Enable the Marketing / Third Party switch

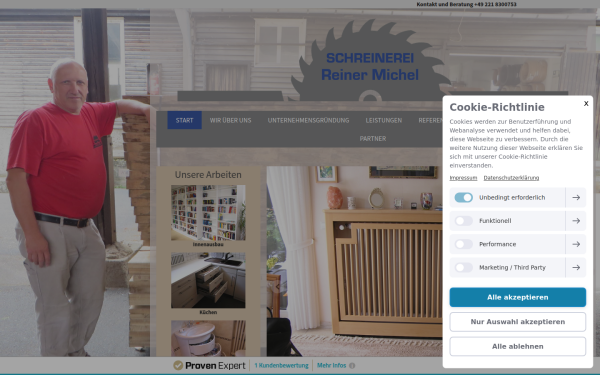point(463,267)
